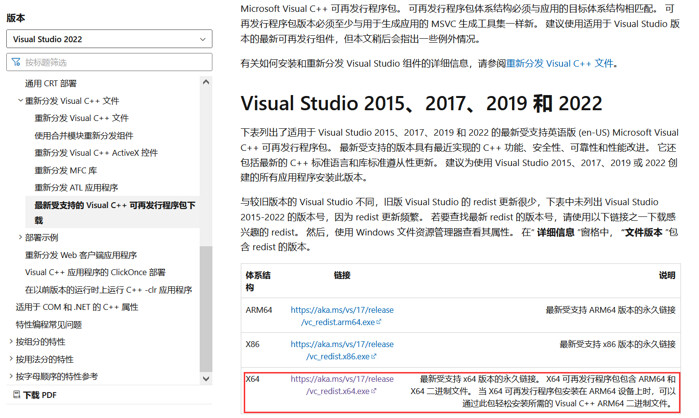The image size is (699, 418).
Task: Open the 重新分发 Visual C++ 文件 link in the article
Action: click(x=560, y=63)
